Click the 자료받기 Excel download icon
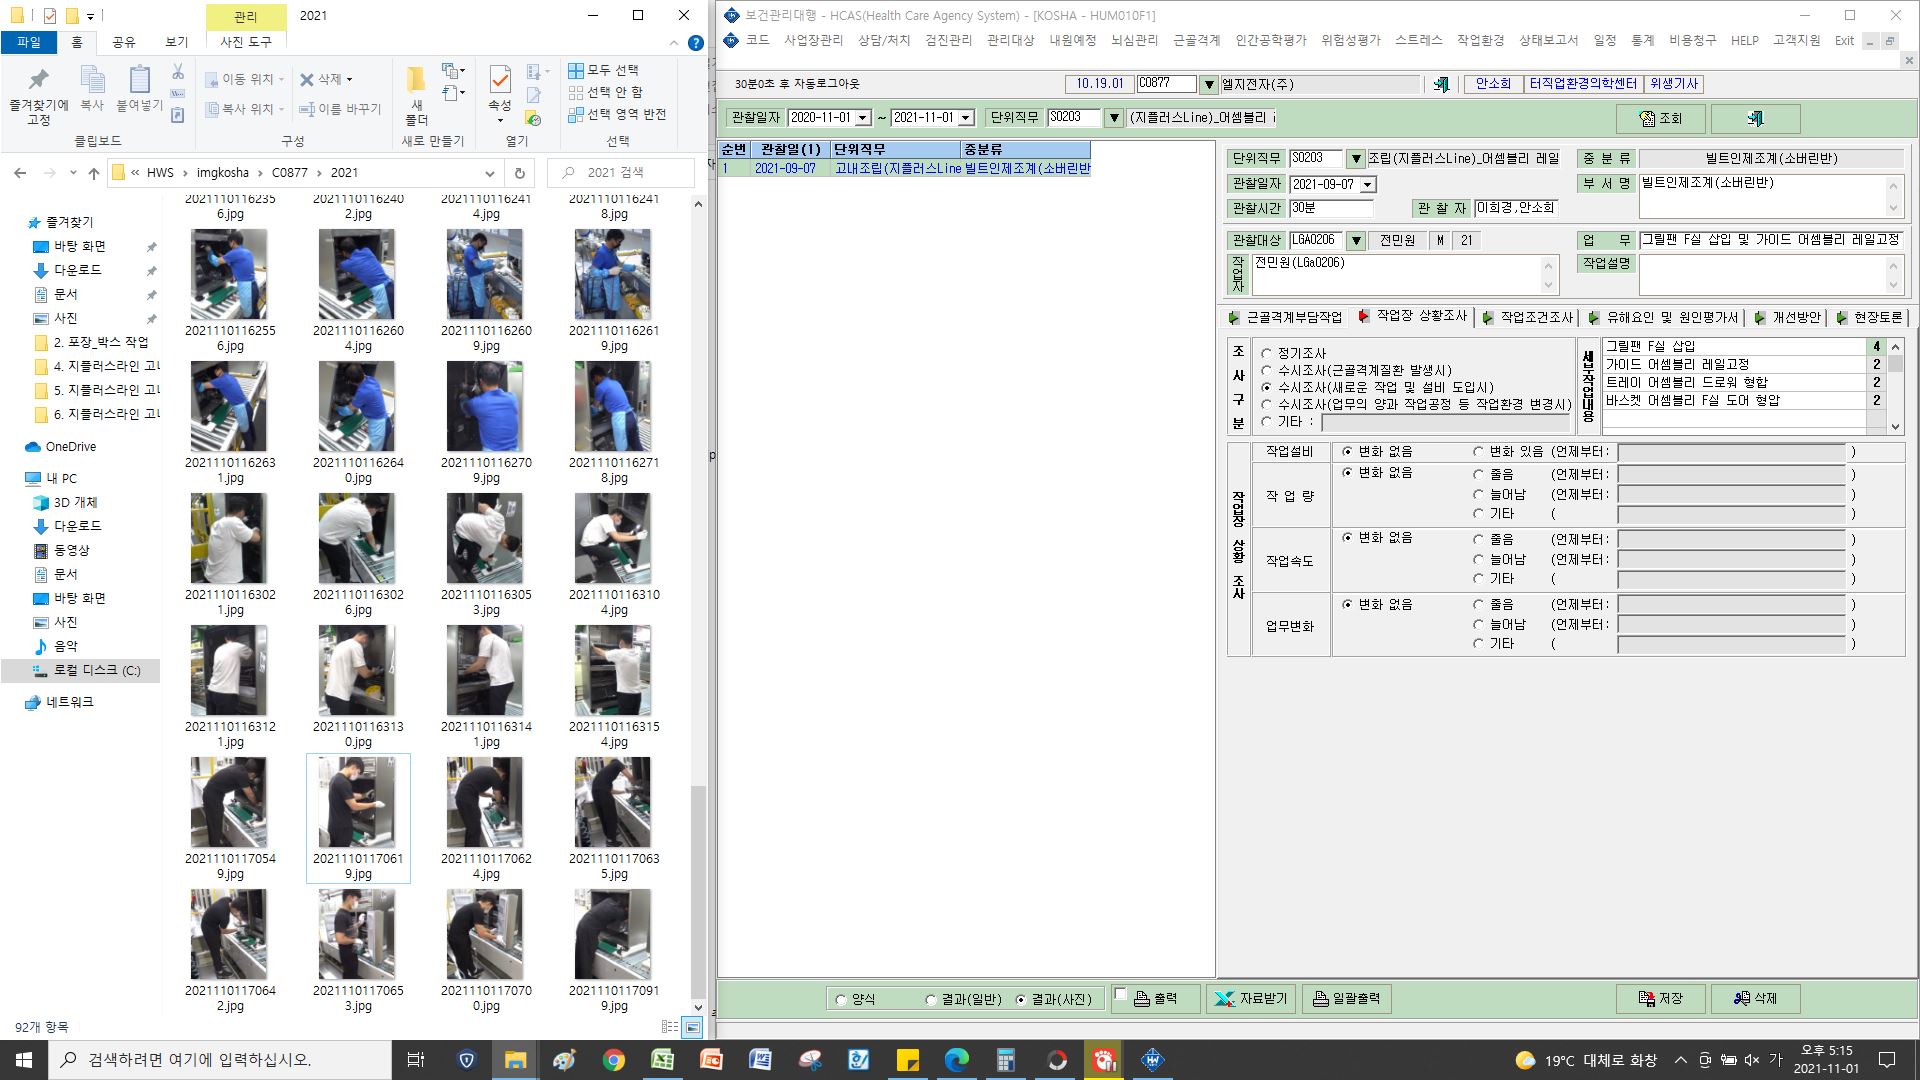The image size is (1920, 1080). 1224,998
